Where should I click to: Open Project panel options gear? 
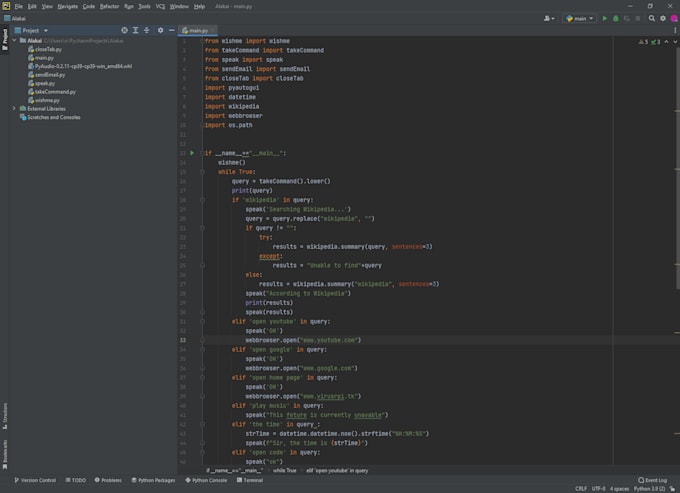(160, 30)
